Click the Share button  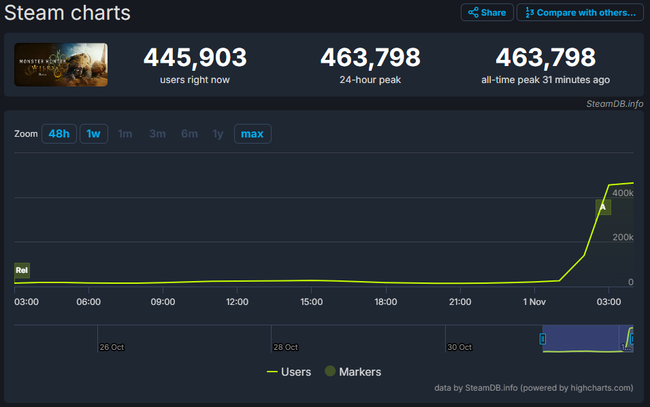point(487,12)
